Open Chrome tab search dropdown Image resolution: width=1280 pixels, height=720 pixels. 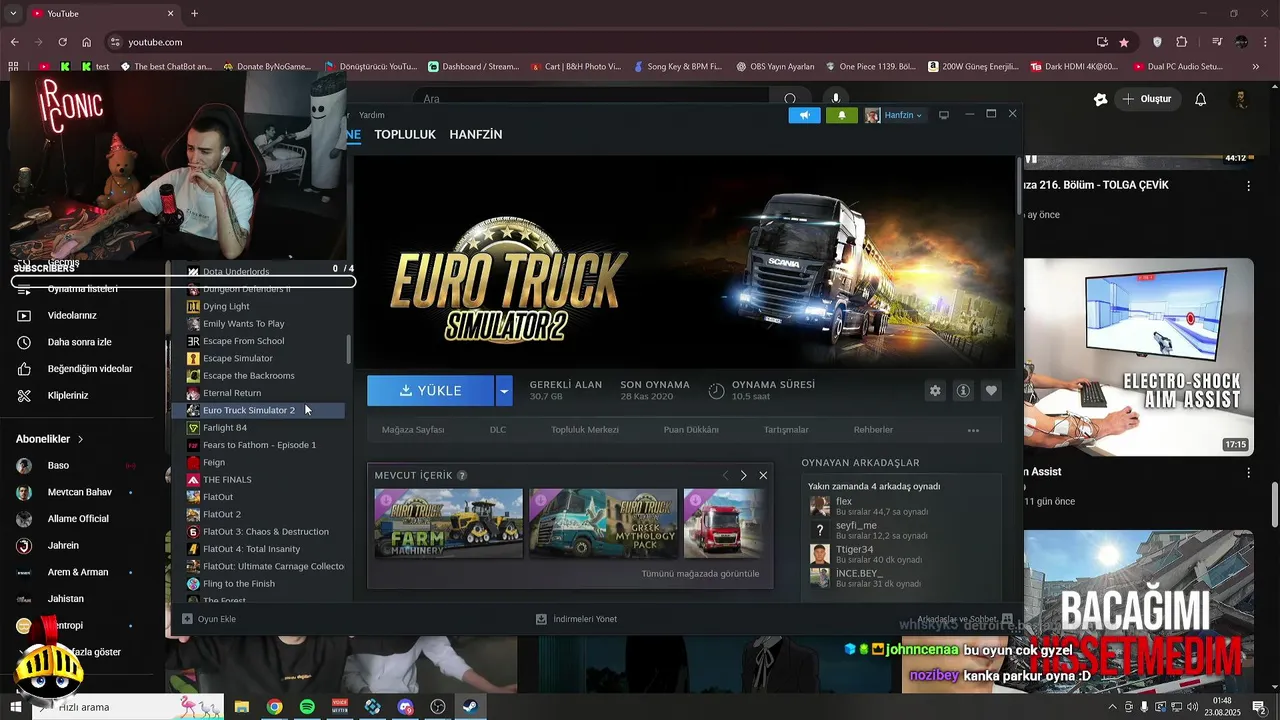click(x=13, y=13)
